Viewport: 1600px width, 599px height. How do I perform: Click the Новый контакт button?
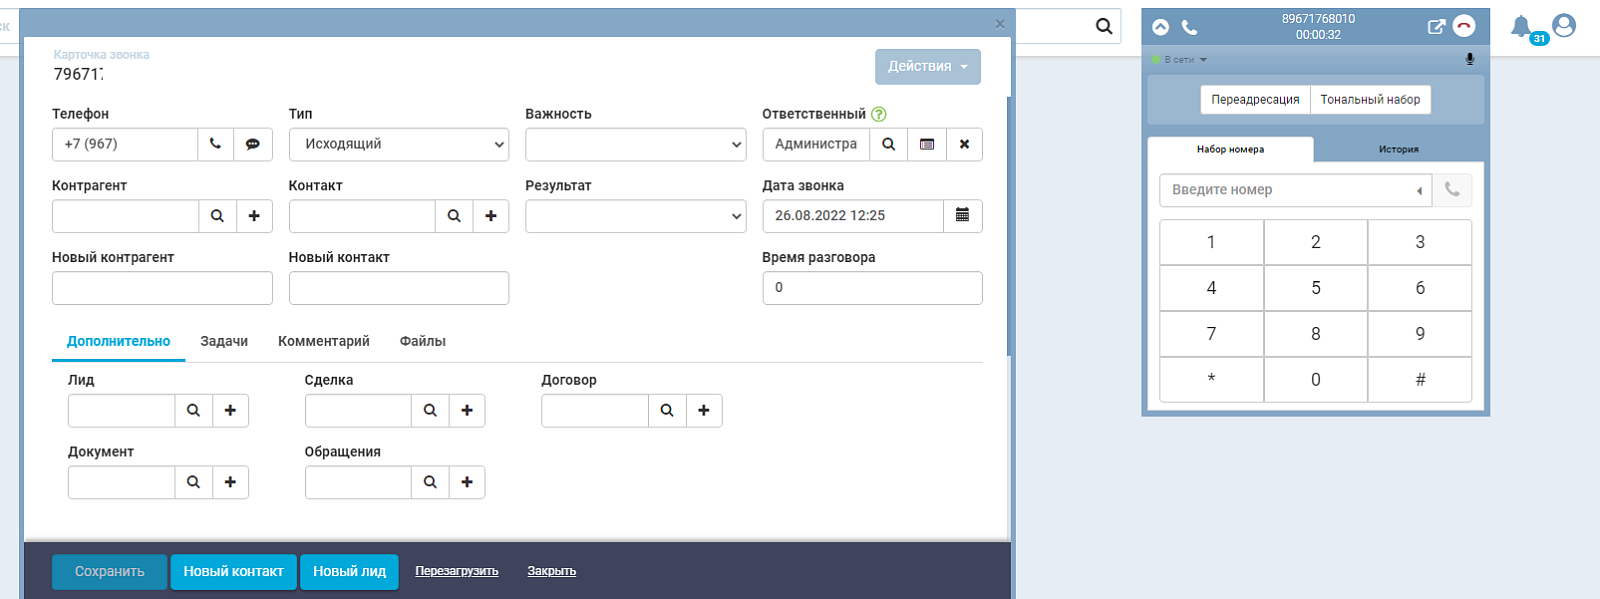[234, 572]
